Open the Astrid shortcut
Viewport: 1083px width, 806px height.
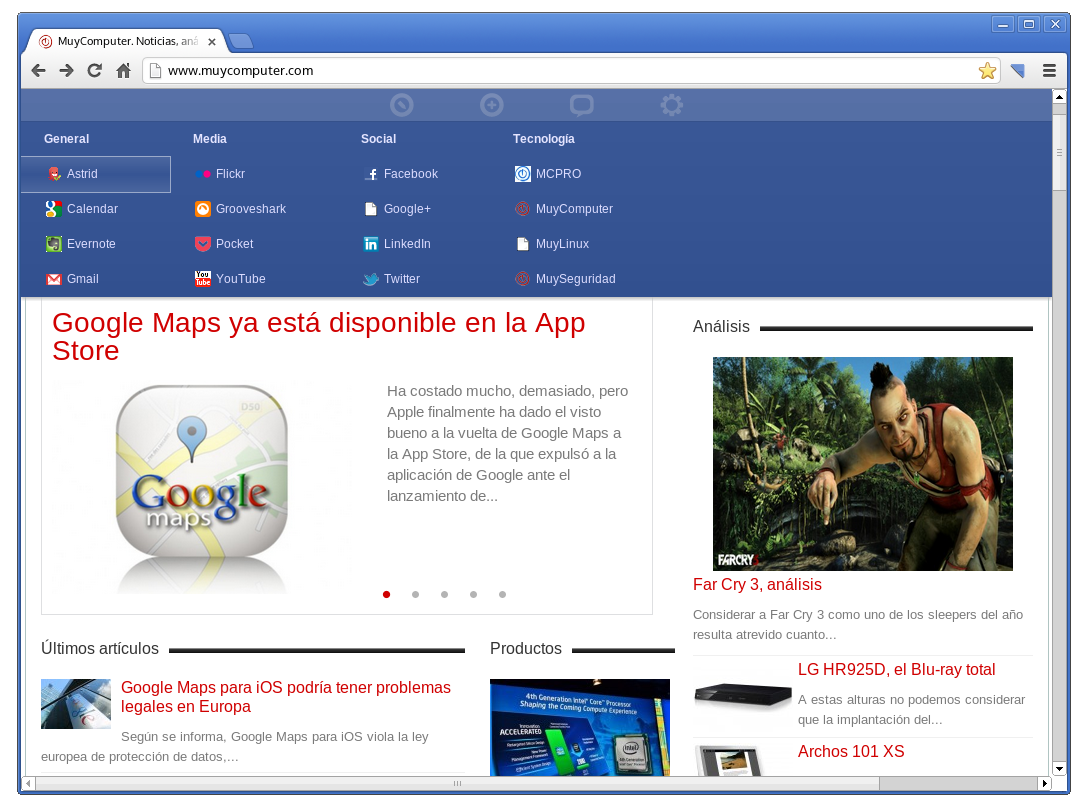[82, 174]
